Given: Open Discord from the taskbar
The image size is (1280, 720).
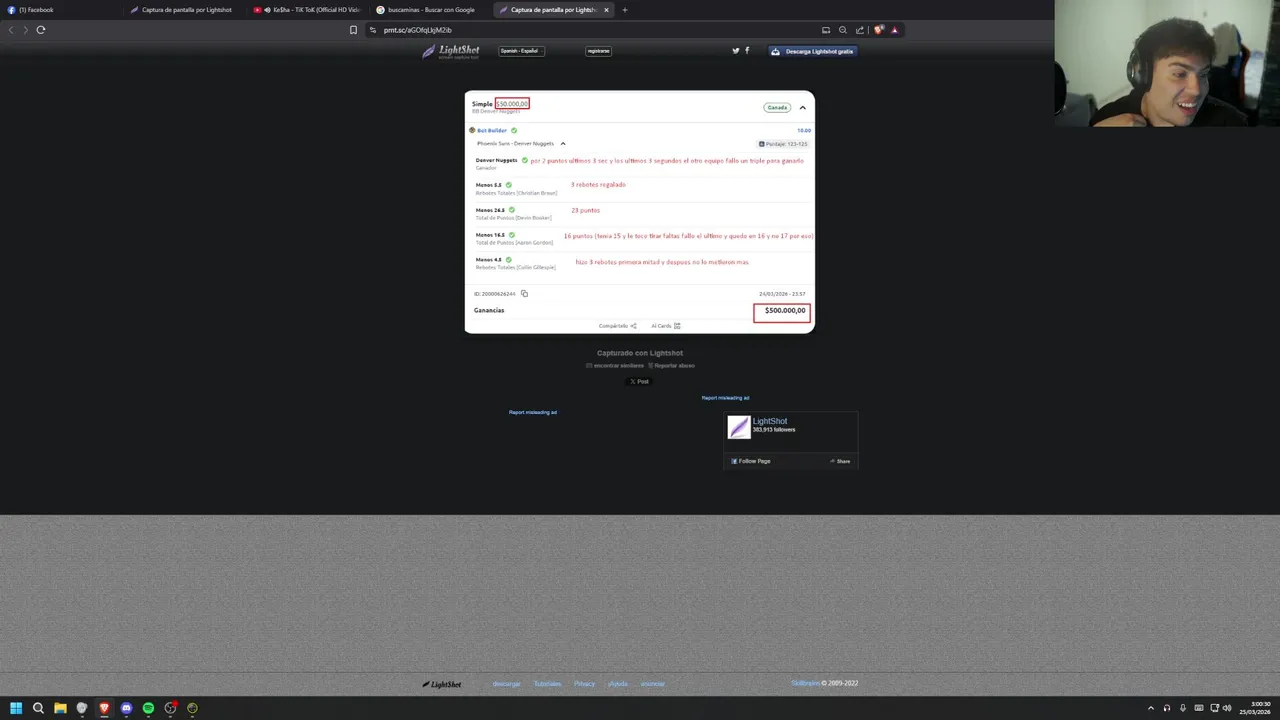Looking at the screenshot, I should (x=126, y=708).
